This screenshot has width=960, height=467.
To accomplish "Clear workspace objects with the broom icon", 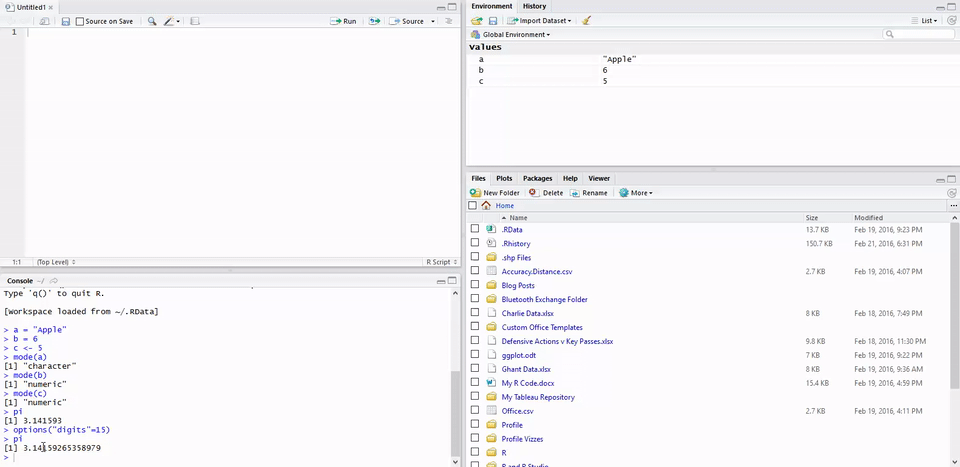I will pyautogui.click(x=586, y=20).
